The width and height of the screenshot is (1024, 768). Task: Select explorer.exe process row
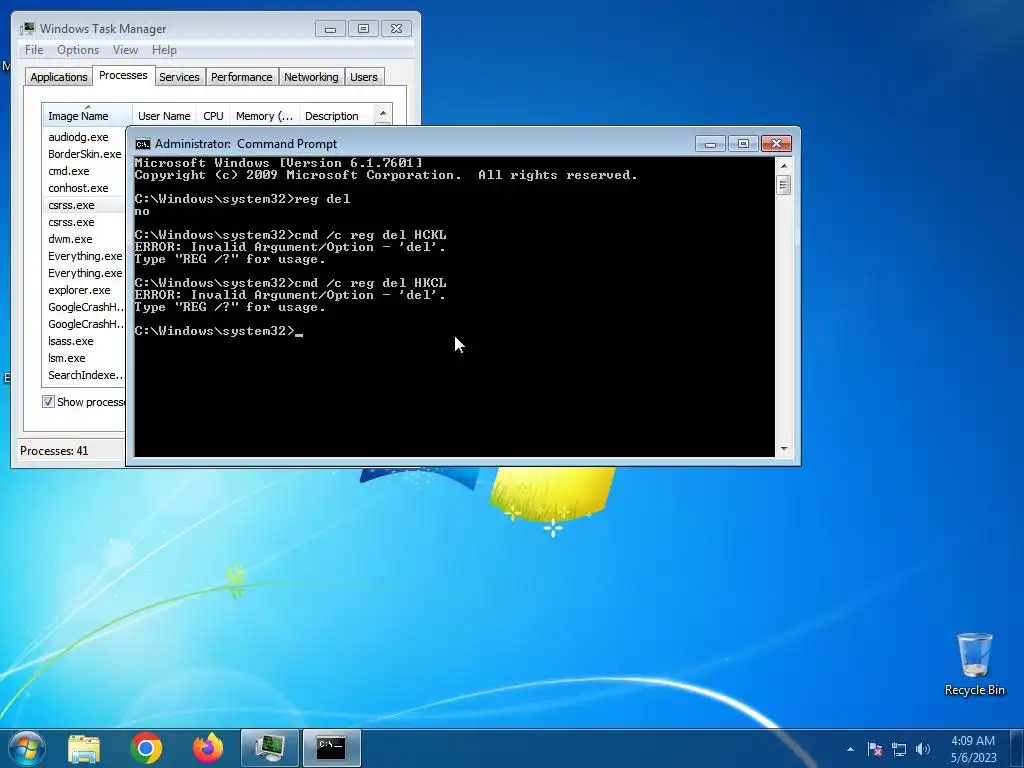point(84,290)
